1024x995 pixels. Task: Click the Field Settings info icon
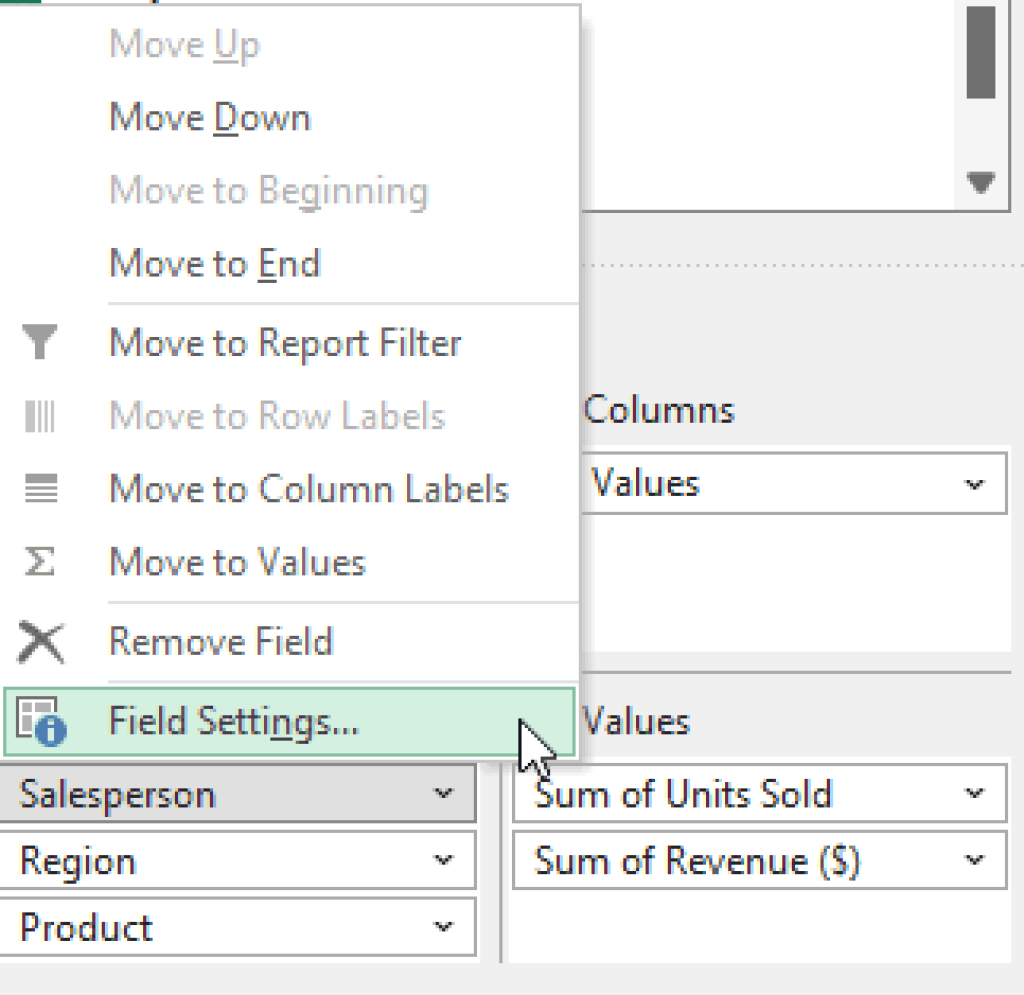point(41,721)
